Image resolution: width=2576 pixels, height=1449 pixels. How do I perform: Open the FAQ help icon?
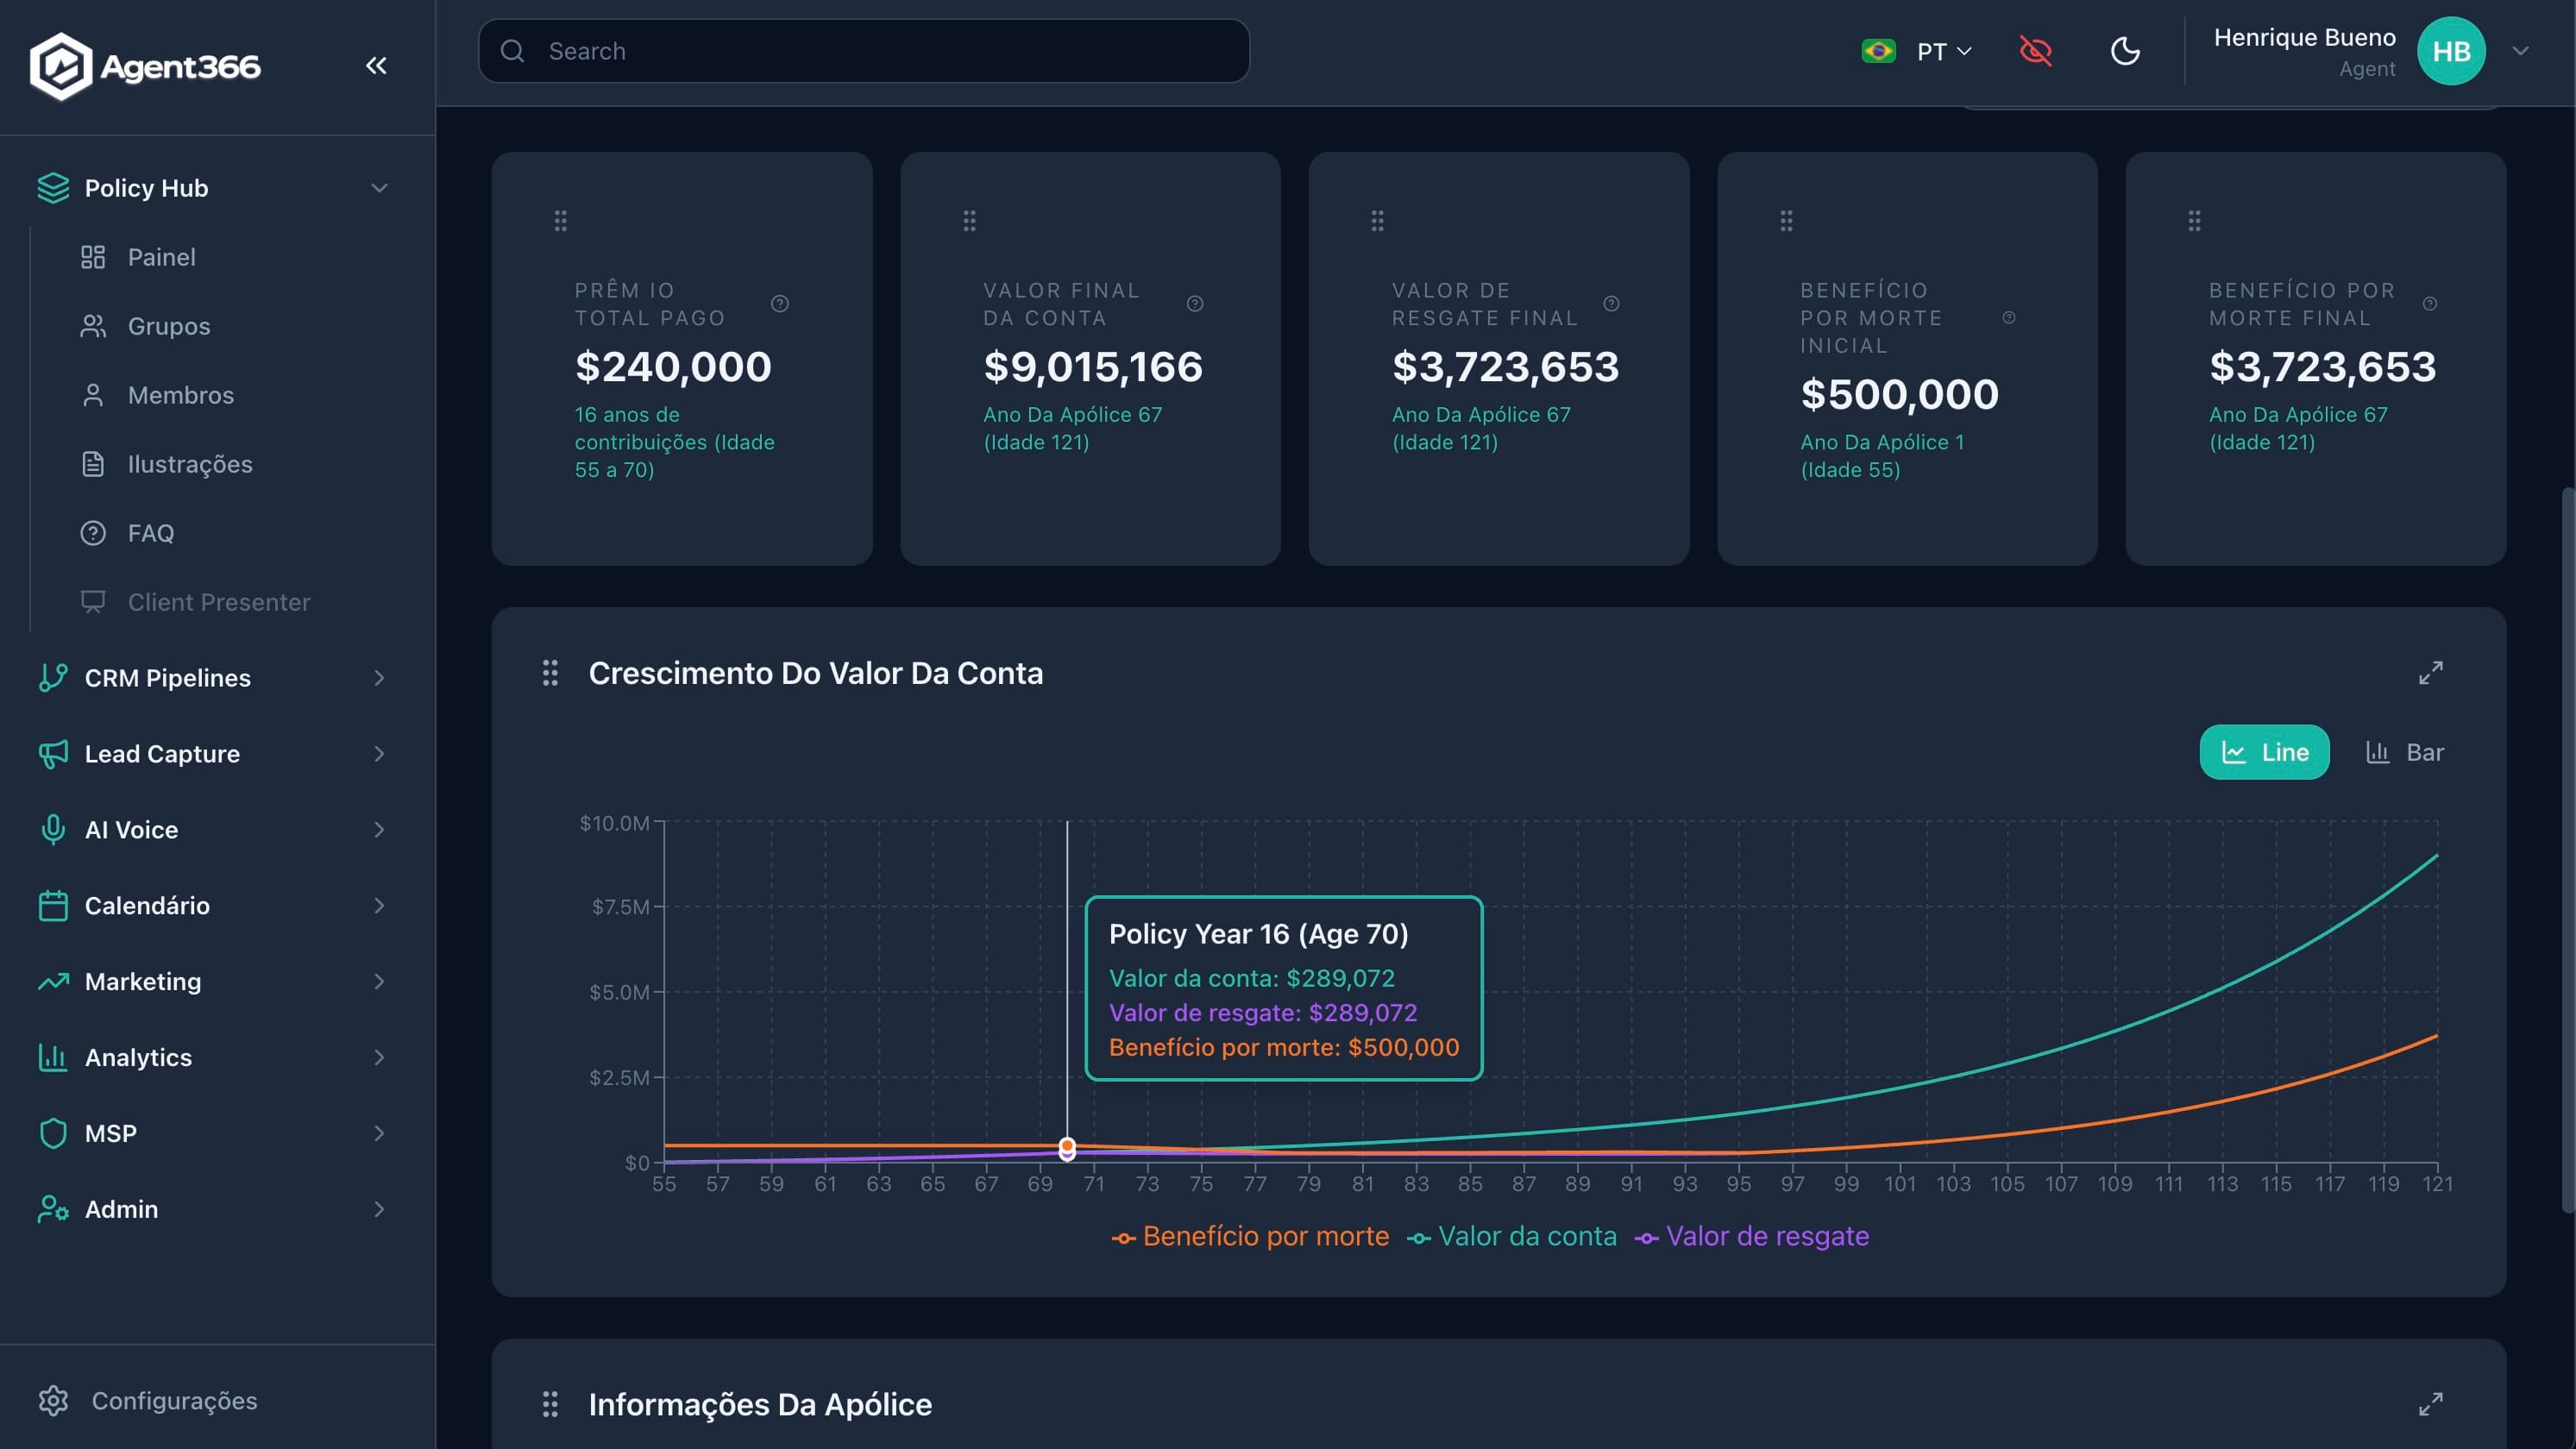tap(93, 533)
